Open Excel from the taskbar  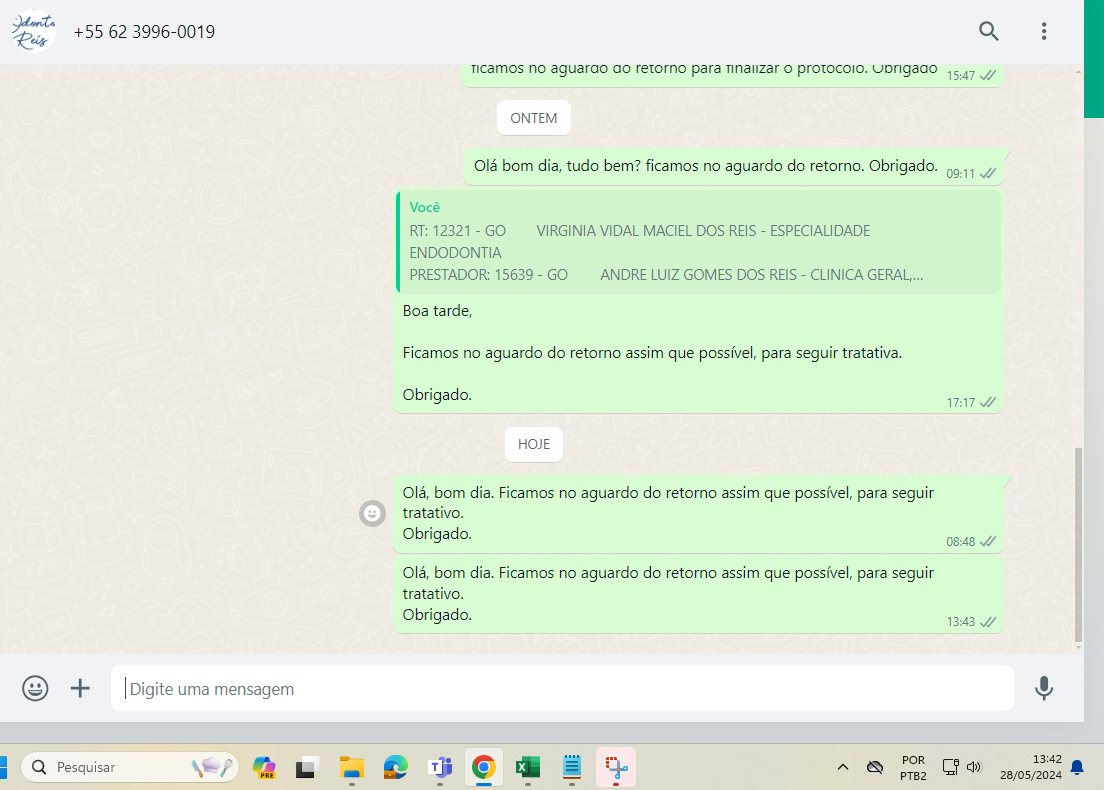click(x=527, y=767)
